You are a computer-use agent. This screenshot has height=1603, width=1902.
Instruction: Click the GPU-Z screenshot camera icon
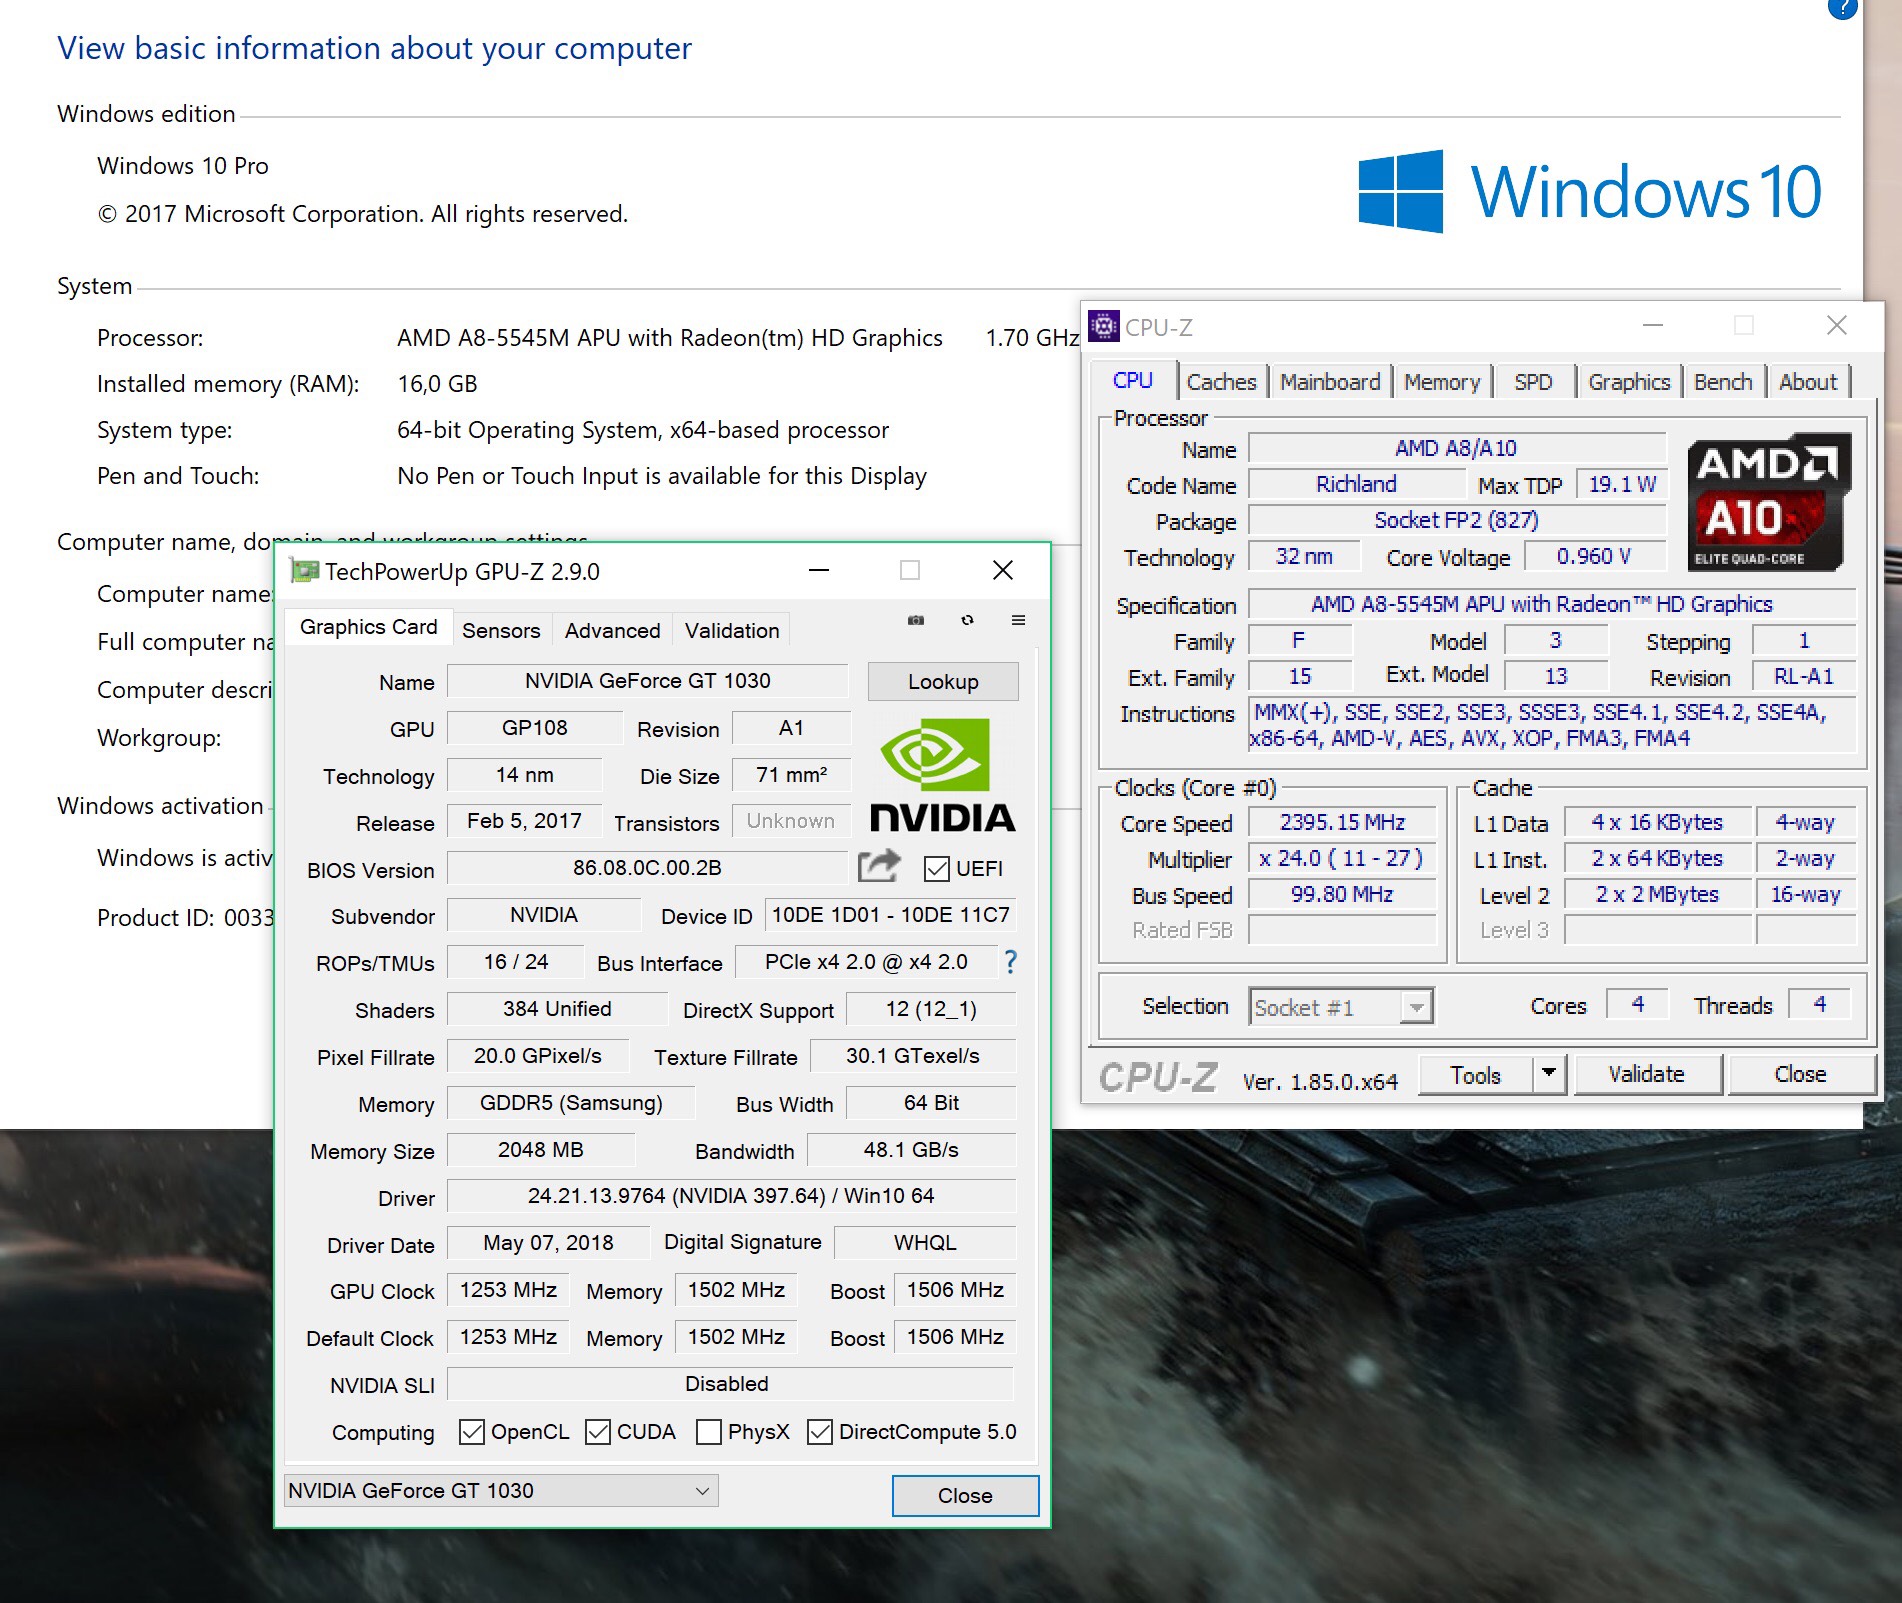point(915,620)
